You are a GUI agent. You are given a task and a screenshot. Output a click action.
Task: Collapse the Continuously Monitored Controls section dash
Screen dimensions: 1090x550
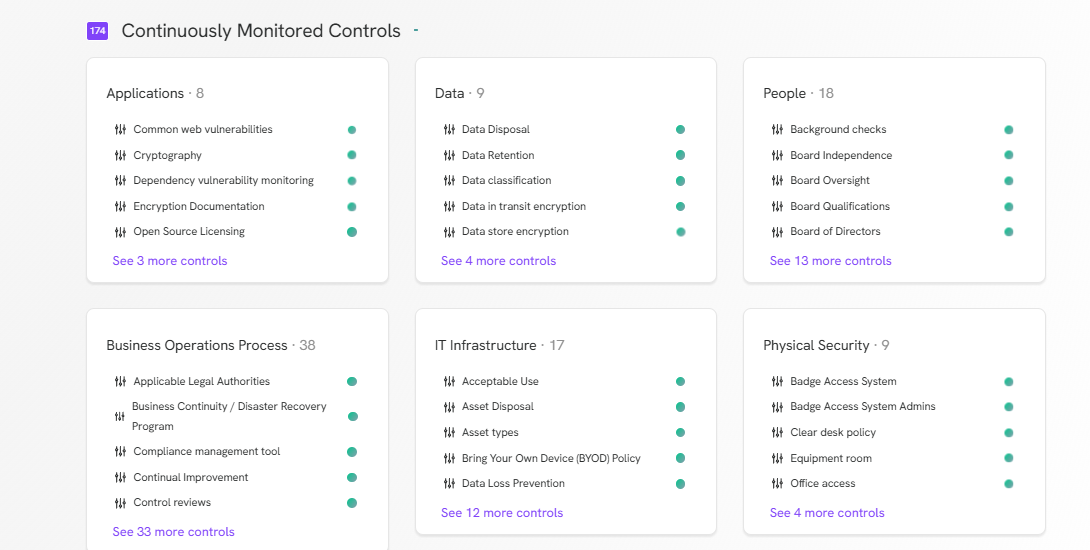coord(416,30)
